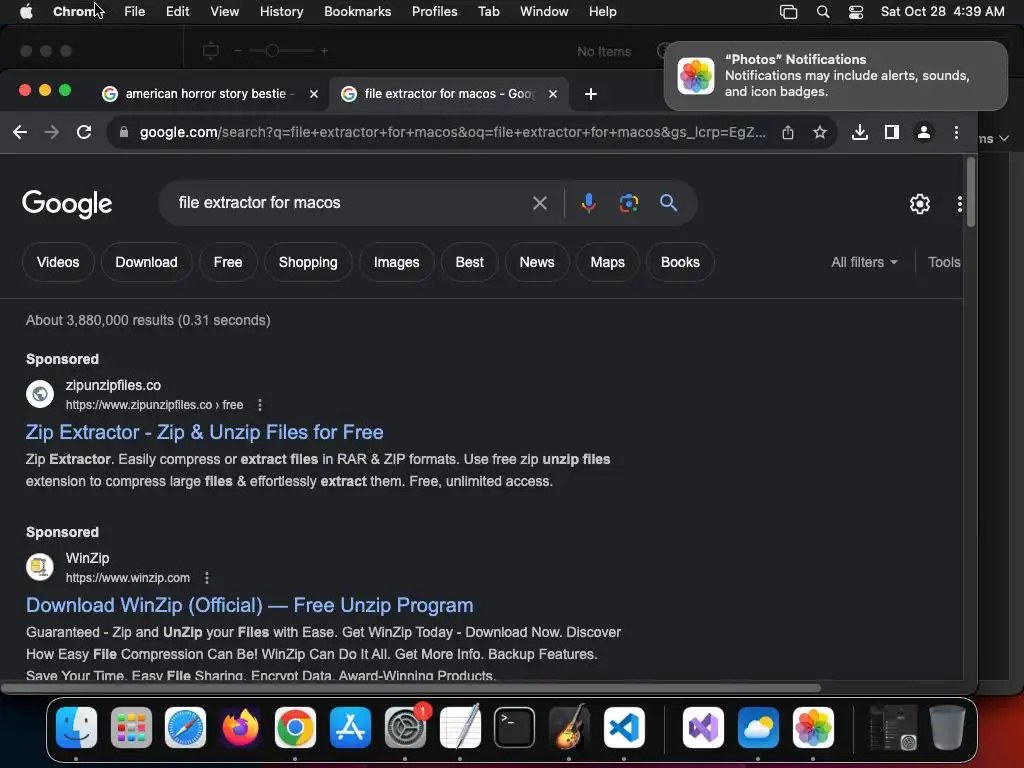1024x768 pixels.
Task: Apply the Free filter chip
Action: point(228,263)
